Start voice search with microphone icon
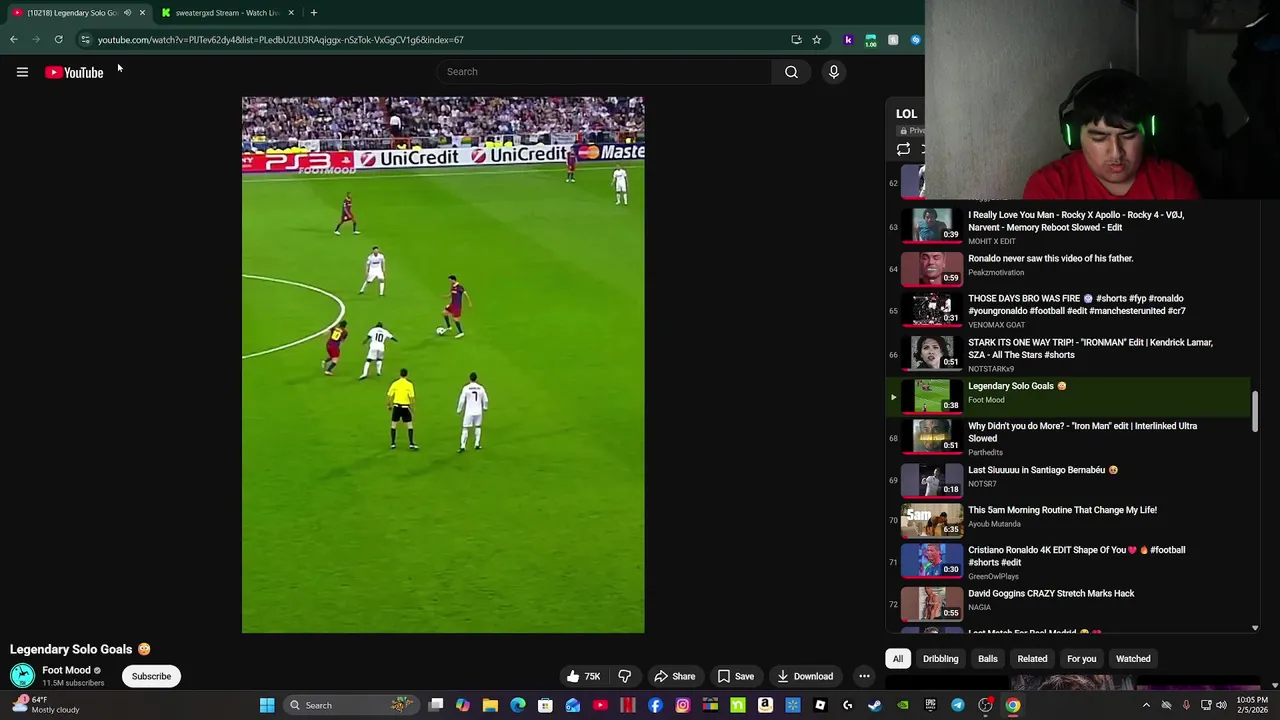The height and width of the screenshot is (720, 1280). [x=833, y=72]
